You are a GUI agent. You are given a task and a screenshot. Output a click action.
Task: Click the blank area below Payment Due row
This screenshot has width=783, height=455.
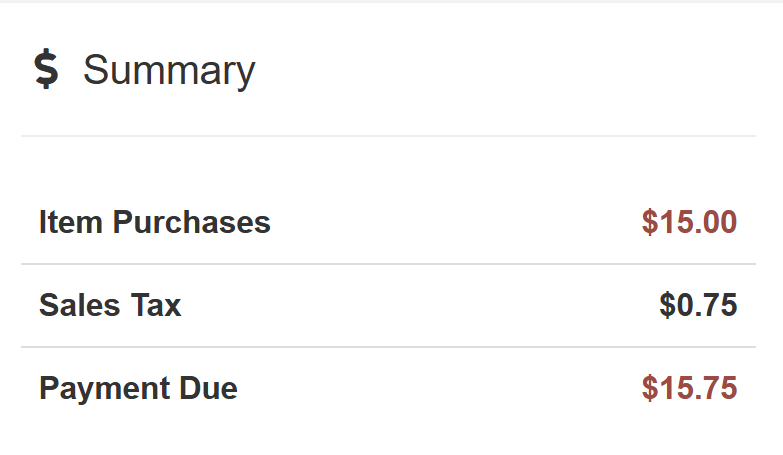388,435
